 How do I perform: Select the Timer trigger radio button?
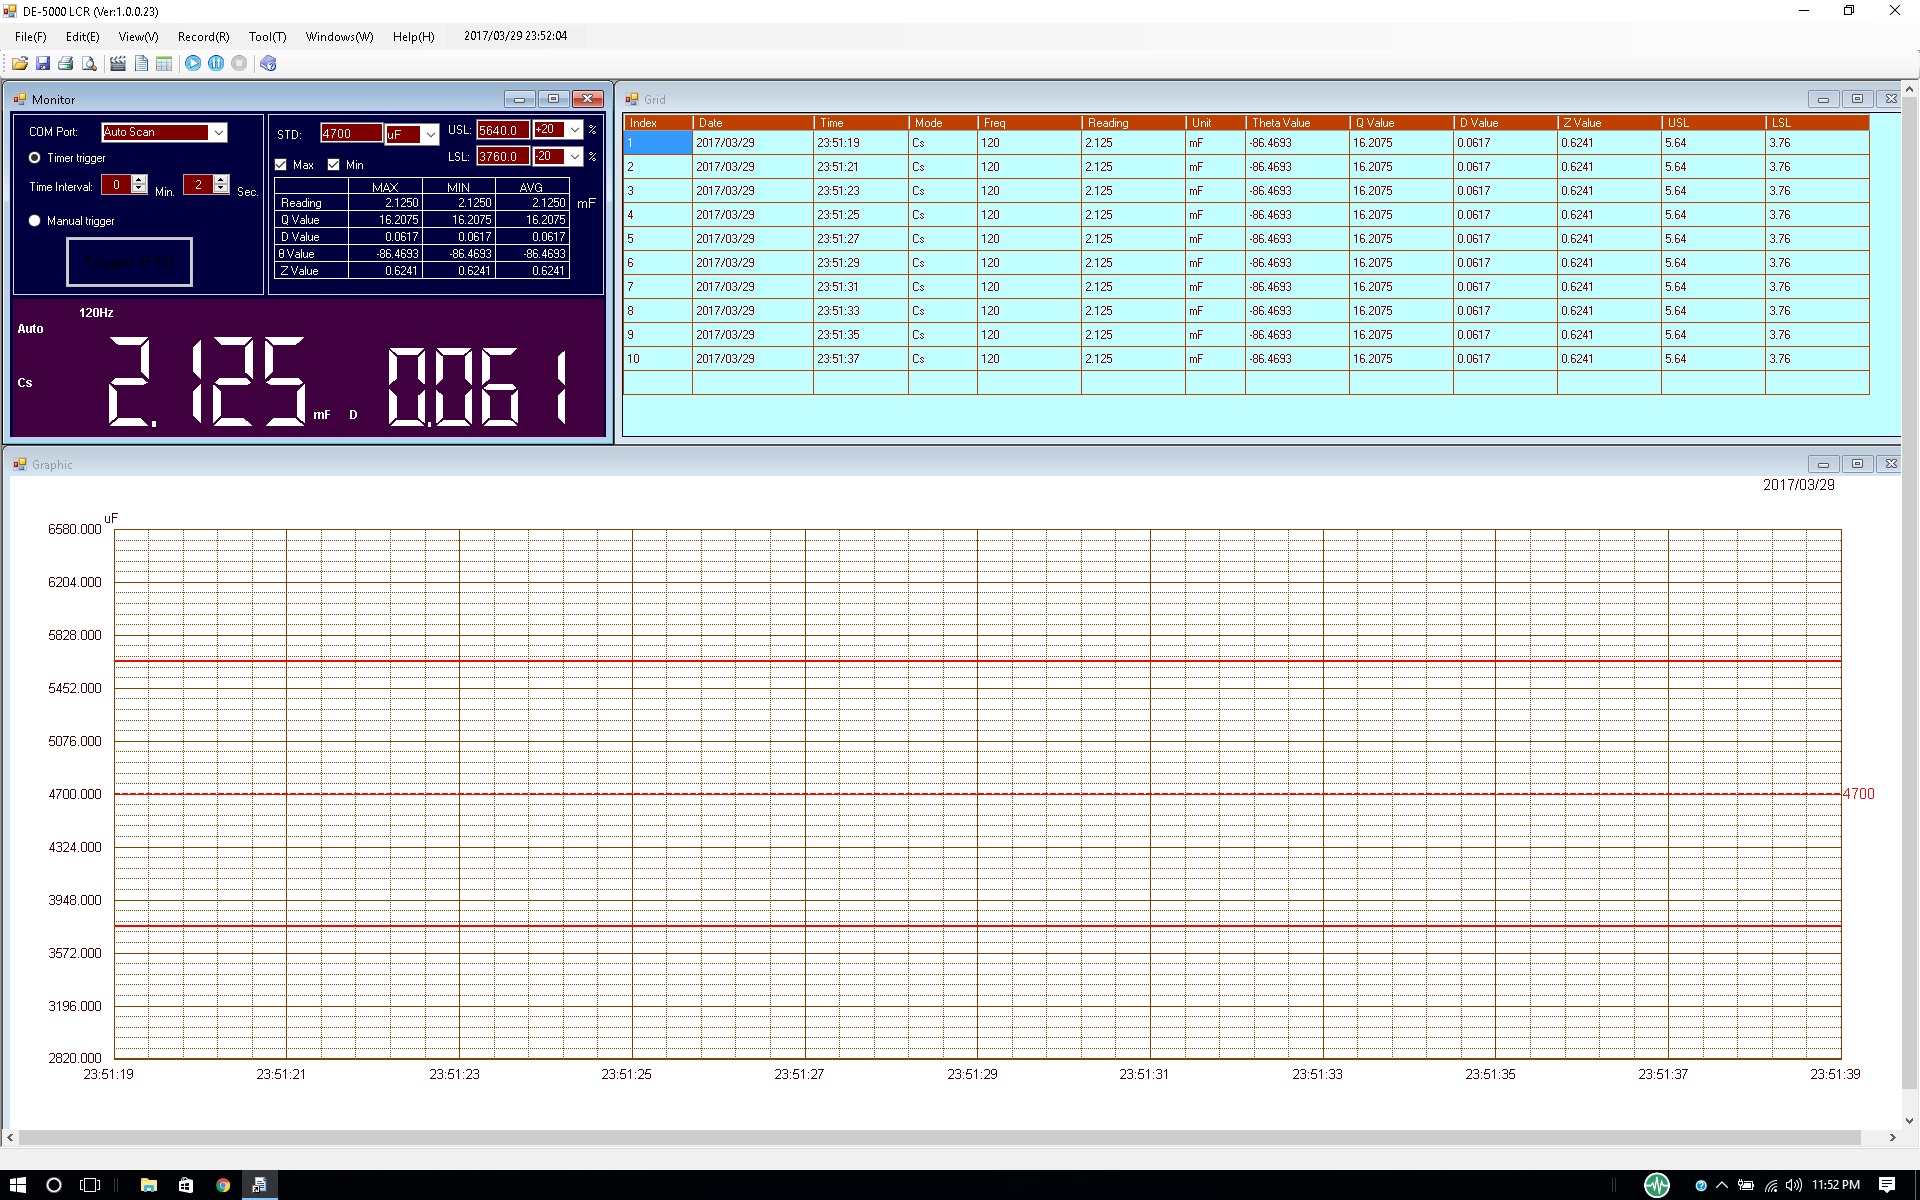click(35, 158)
